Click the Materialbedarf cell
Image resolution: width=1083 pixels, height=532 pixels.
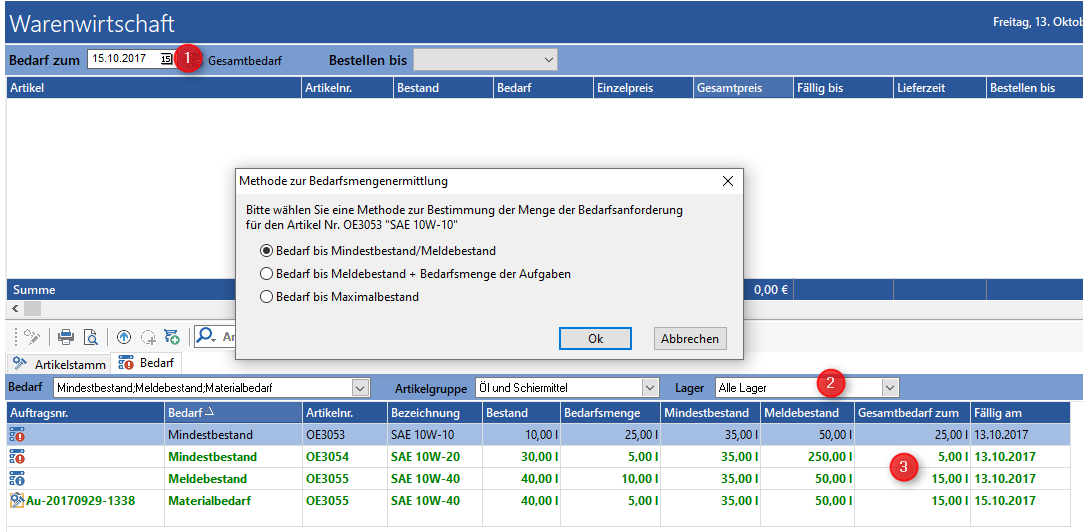tap(233, 500)
